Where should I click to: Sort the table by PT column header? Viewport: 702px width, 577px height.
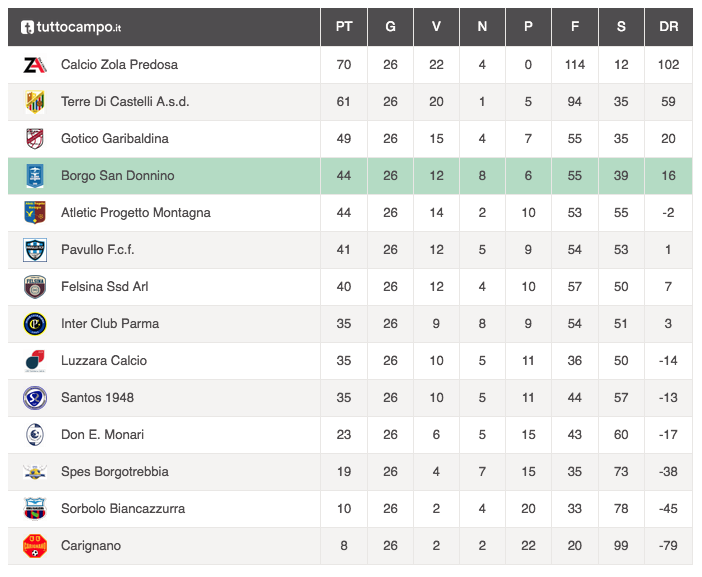click(344, 27)
